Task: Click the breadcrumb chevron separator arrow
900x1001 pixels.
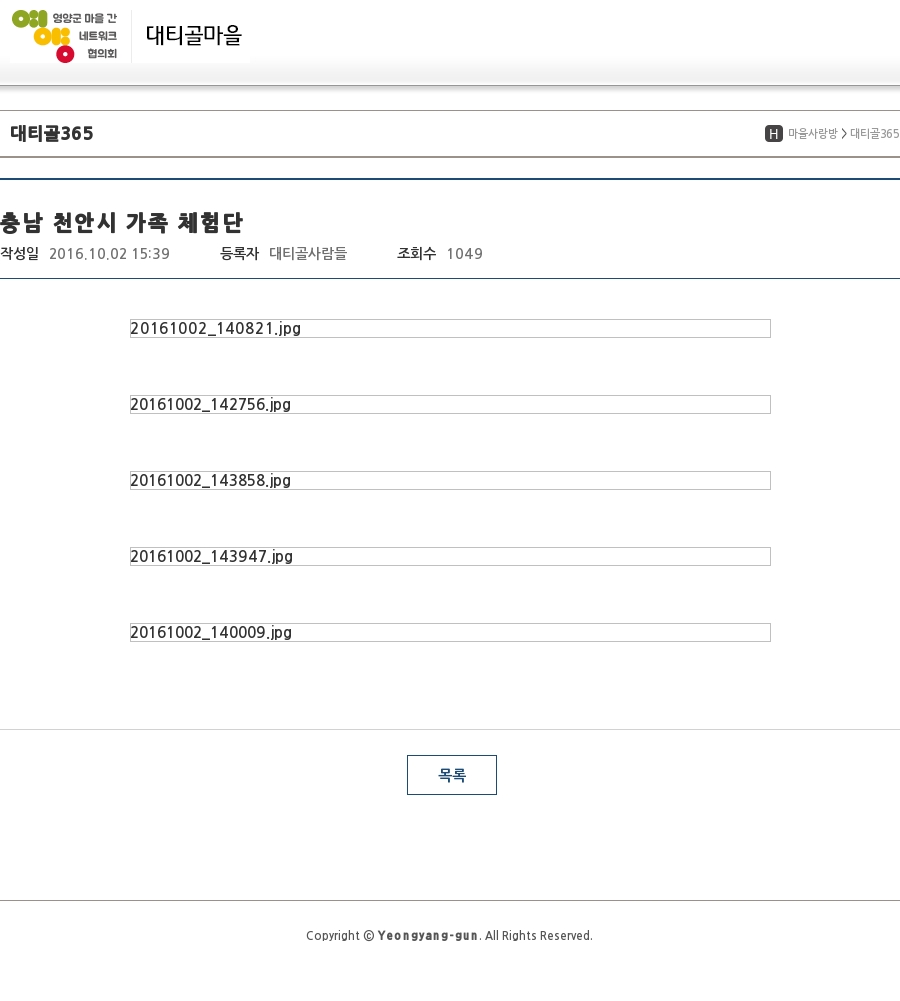Action: 844,134
